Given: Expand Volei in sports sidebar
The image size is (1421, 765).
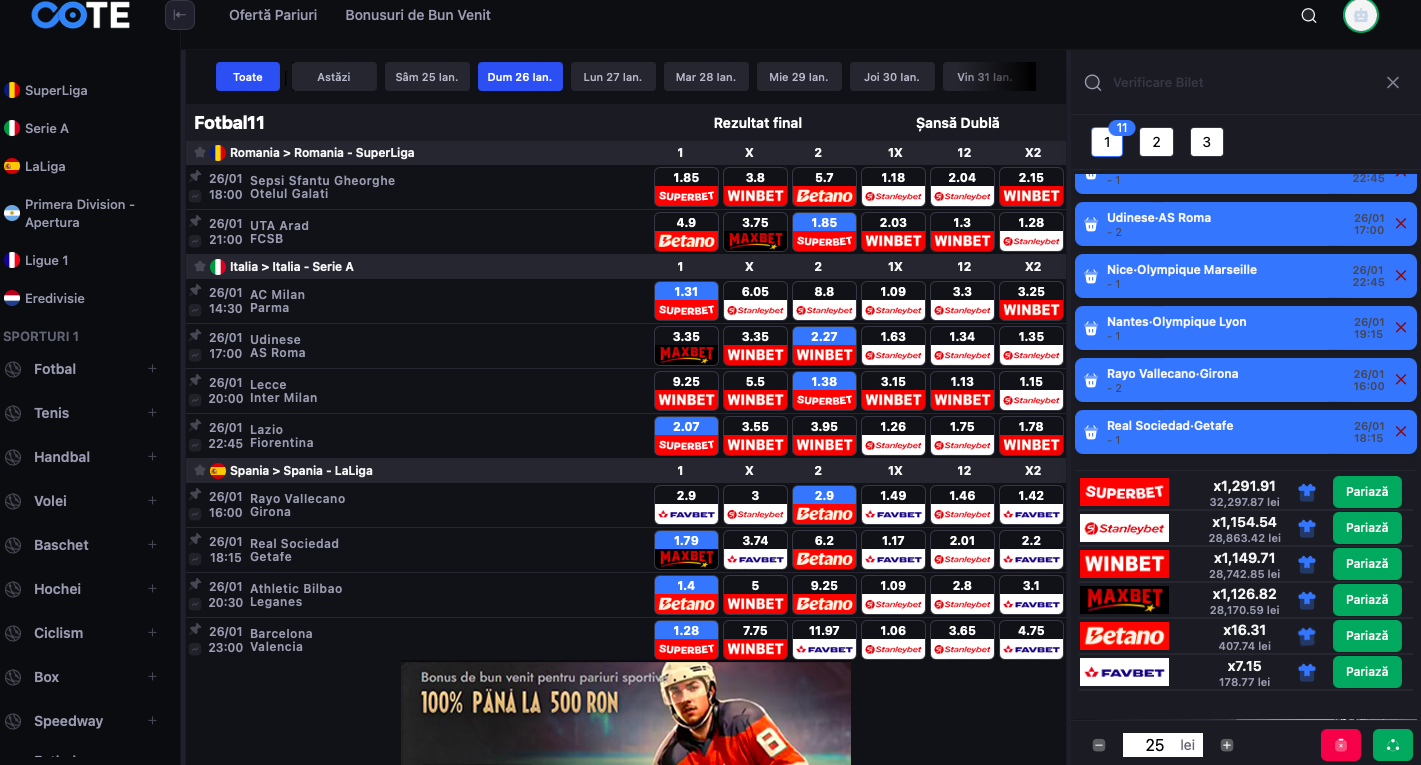Looking at the screenshot, I should pos(152,501).
